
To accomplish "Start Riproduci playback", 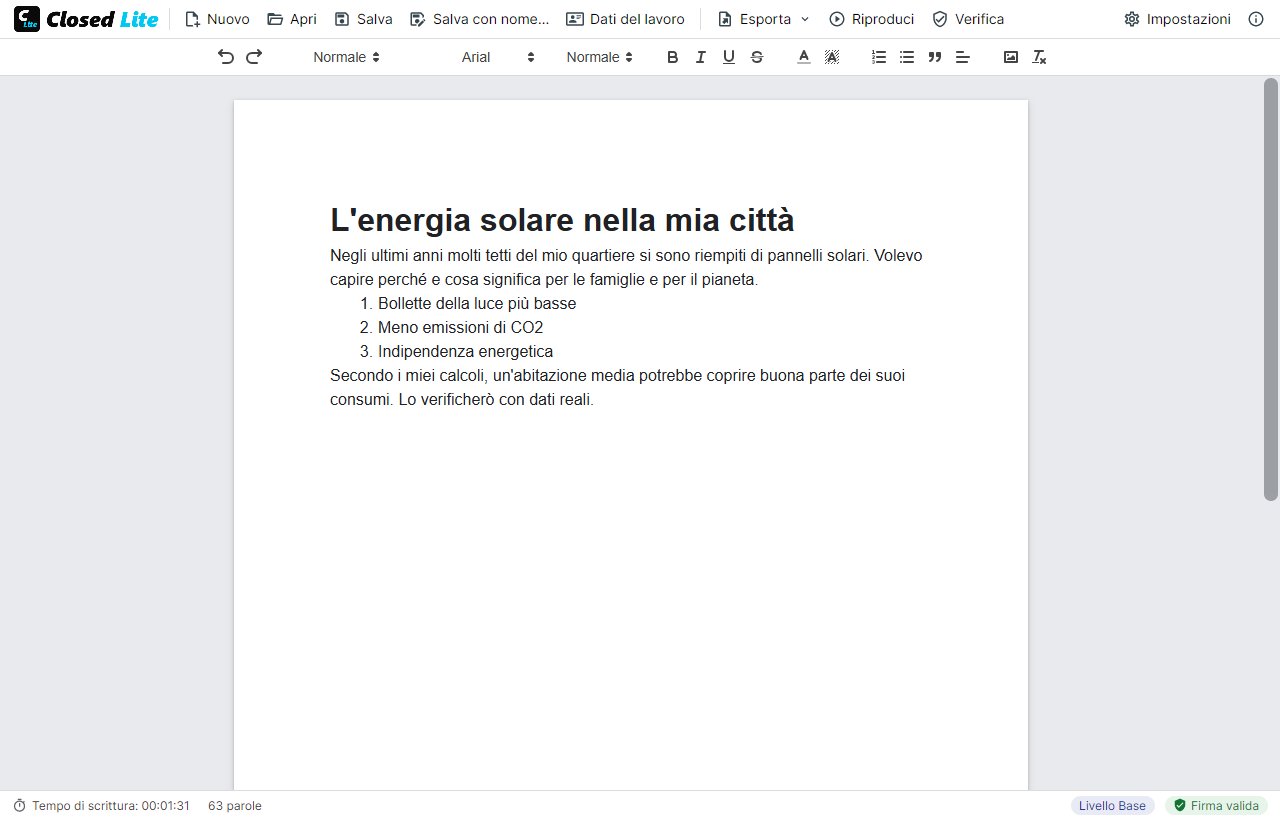I will (x=871, y=19).
